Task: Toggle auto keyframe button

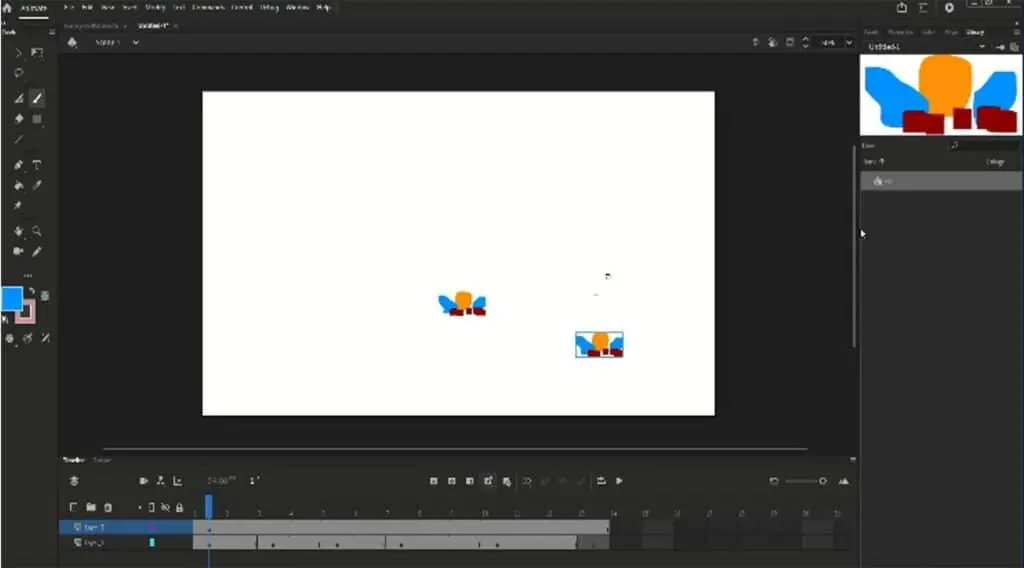Action: pos(488,481)
